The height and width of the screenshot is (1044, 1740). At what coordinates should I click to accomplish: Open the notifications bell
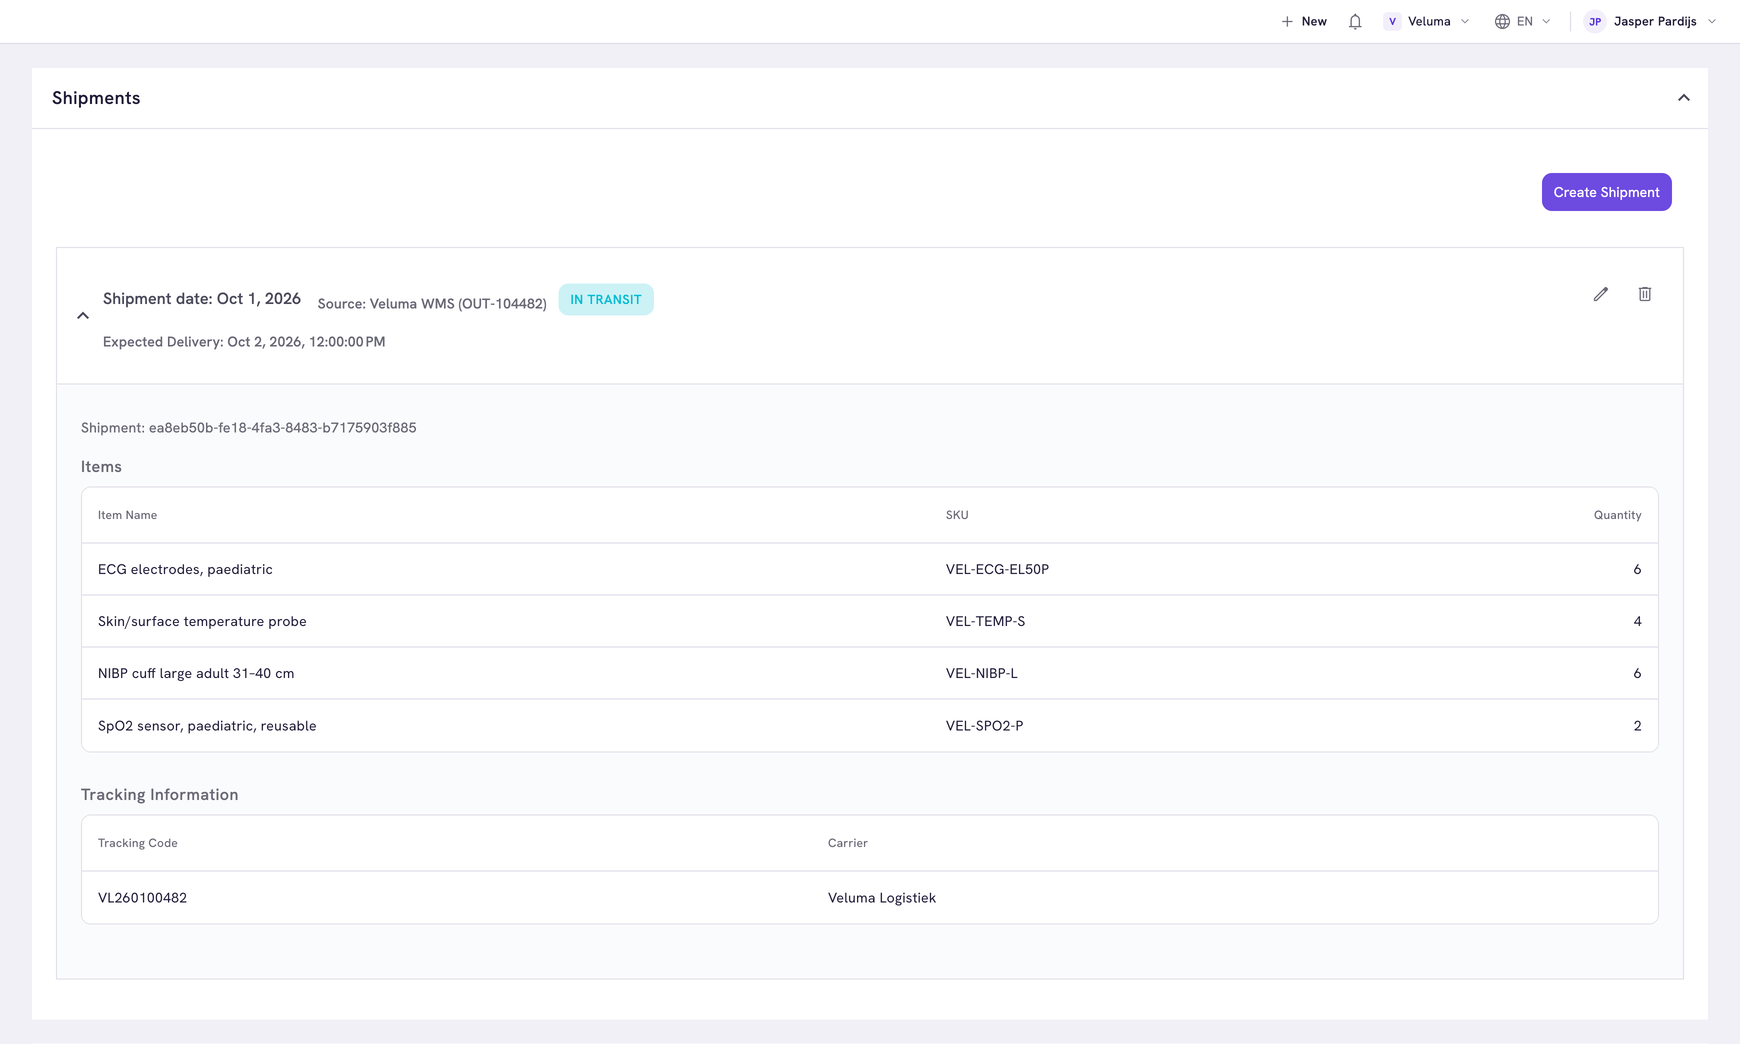[1355, 21]
